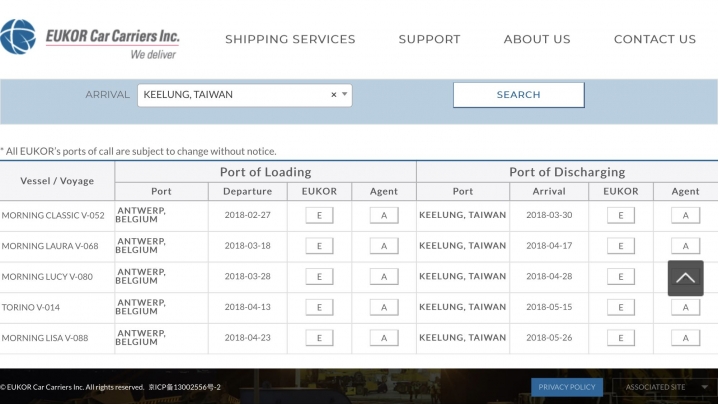Image resolution: width=720 pixels, height=404 pixels.
Task: Click loading EUKOR E button for Morning Lucy V-080
Action: pos(319,277)
